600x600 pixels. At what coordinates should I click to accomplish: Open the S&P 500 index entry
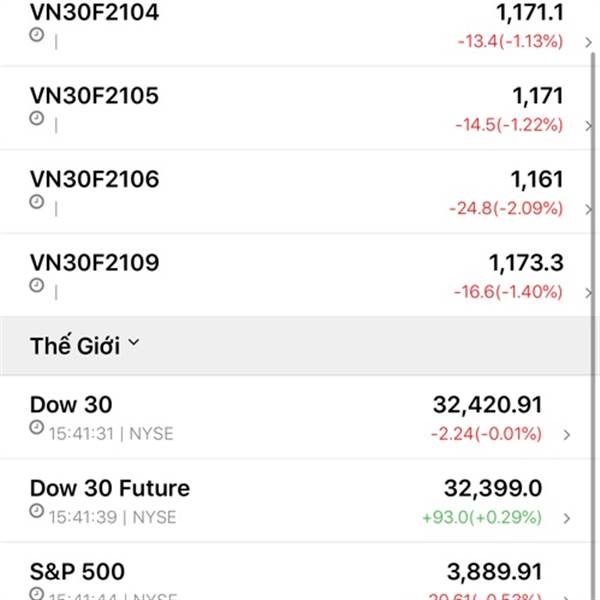coord(297,572)
